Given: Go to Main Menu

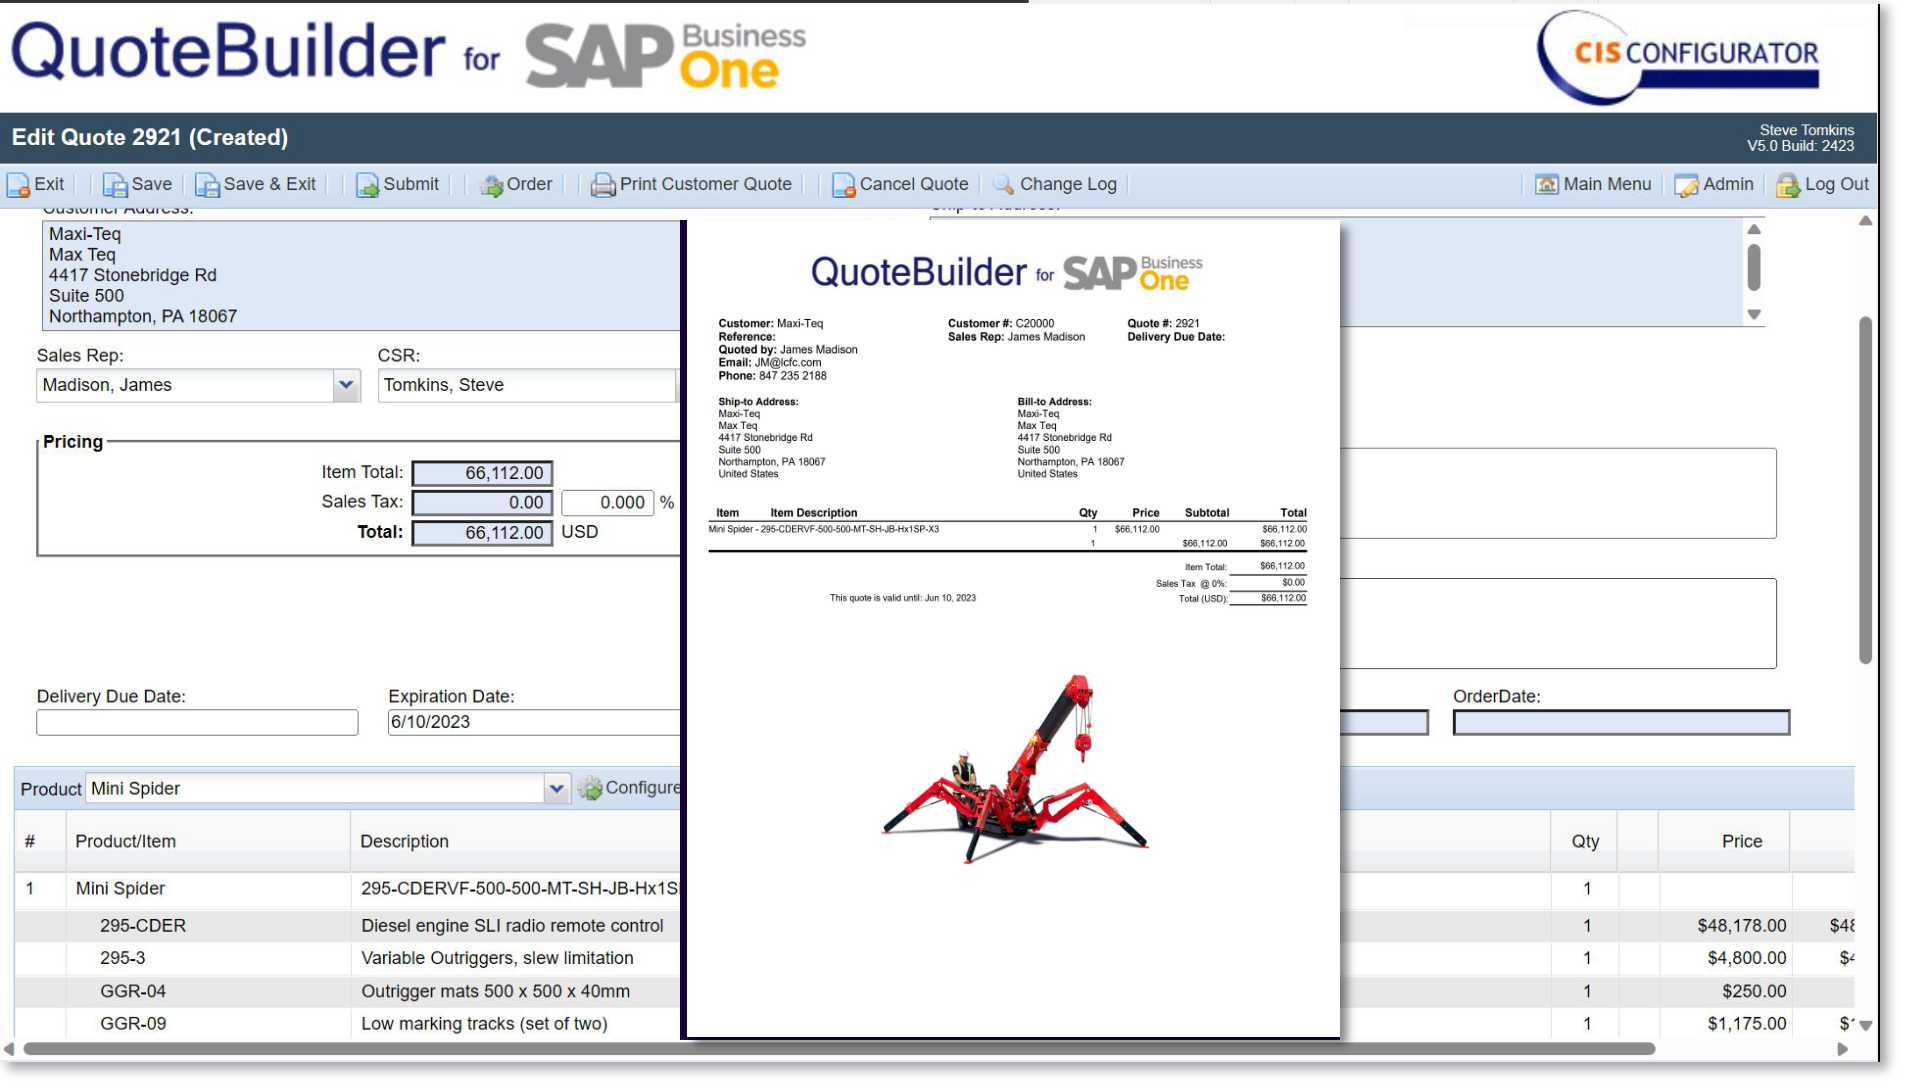Looking at the screenshot, I should click(x=1607, y=184).
